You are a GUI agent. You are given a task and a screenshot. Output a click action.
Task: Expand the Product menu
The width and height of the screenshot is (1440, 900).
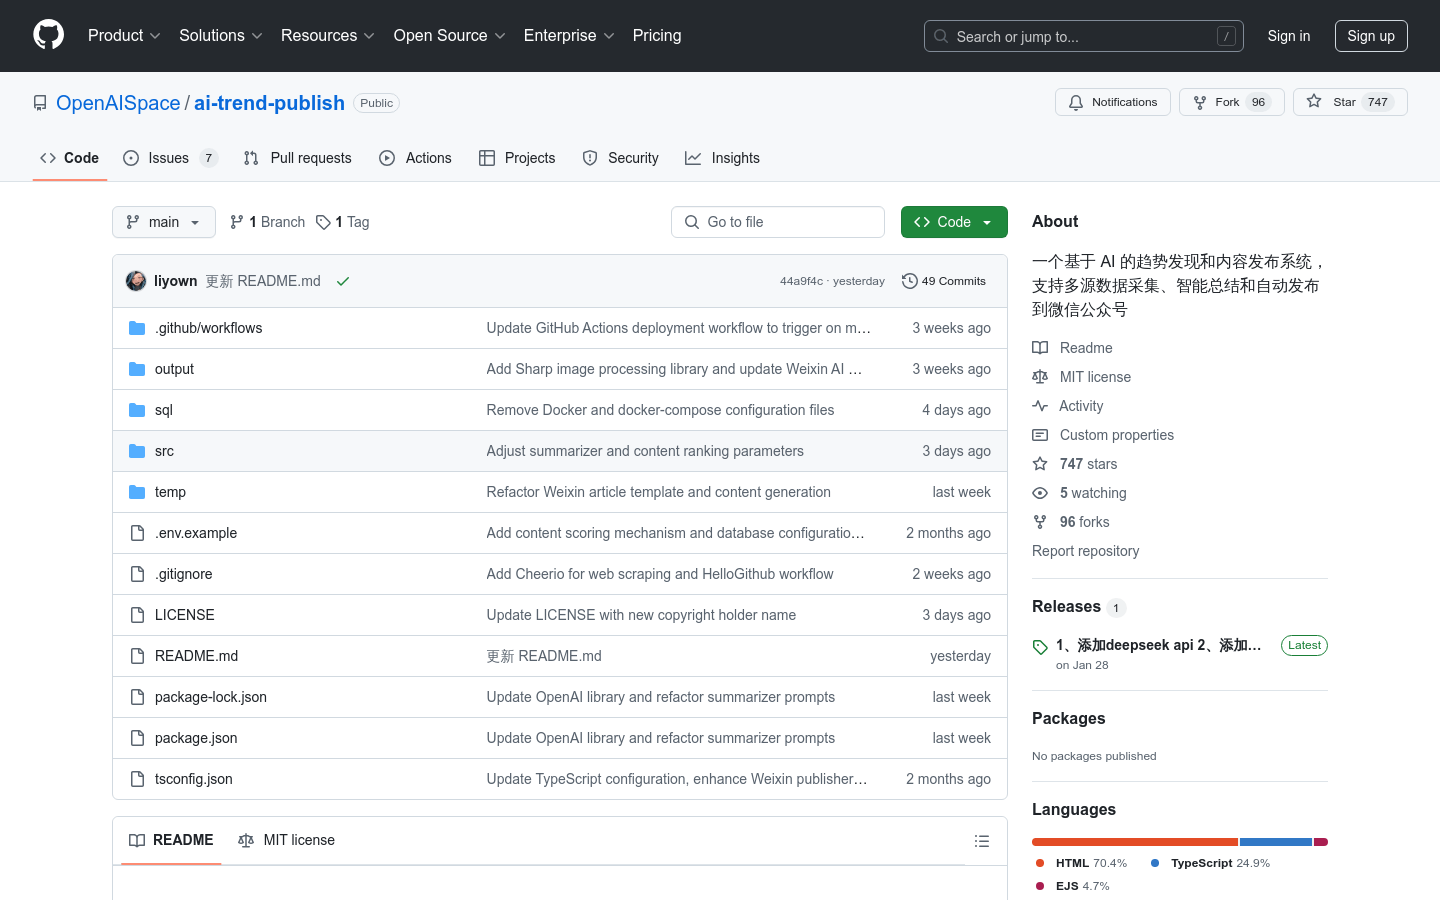click(x=124, y=36)
